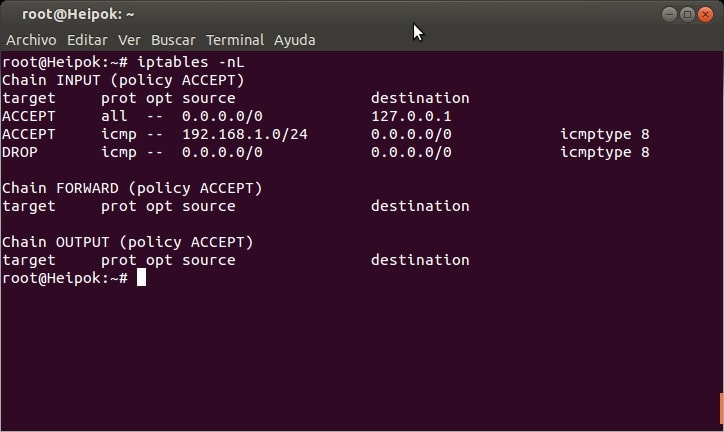Click the target header under Chain FORWARD
This screenshot has height=432, width=724.
[x=29, y=206]
